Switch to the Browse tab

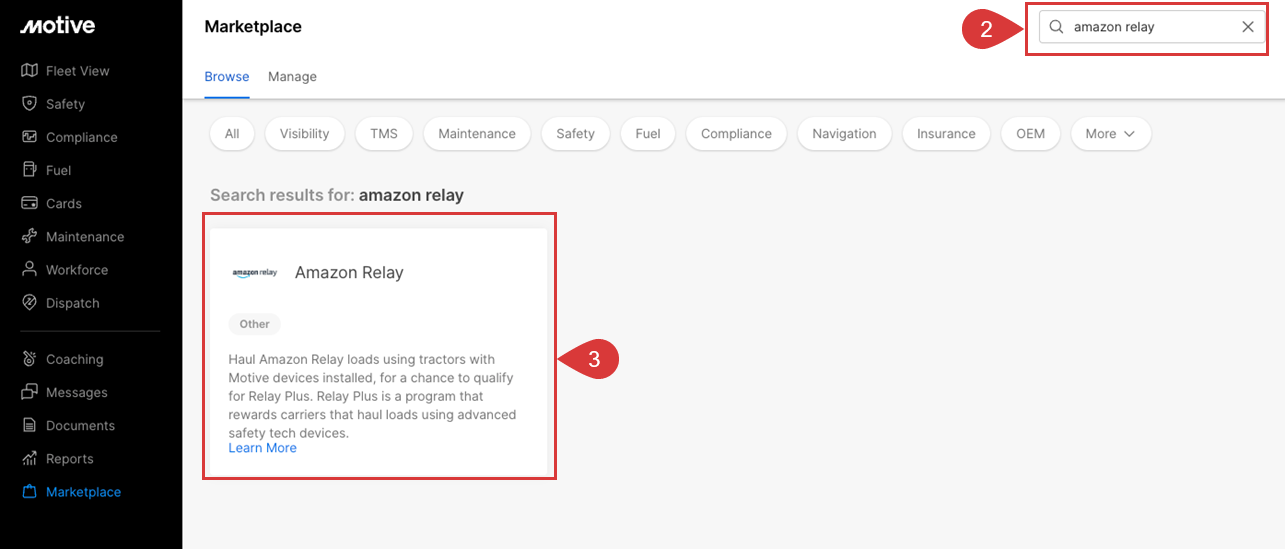click(227, 76)
